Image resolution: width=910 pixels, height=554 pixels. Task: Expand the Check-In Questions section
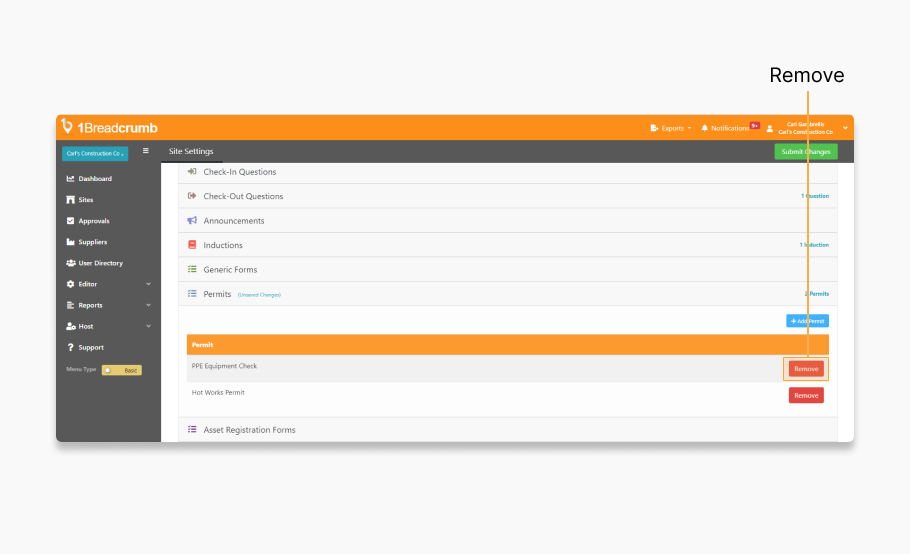tap(508, 172)
